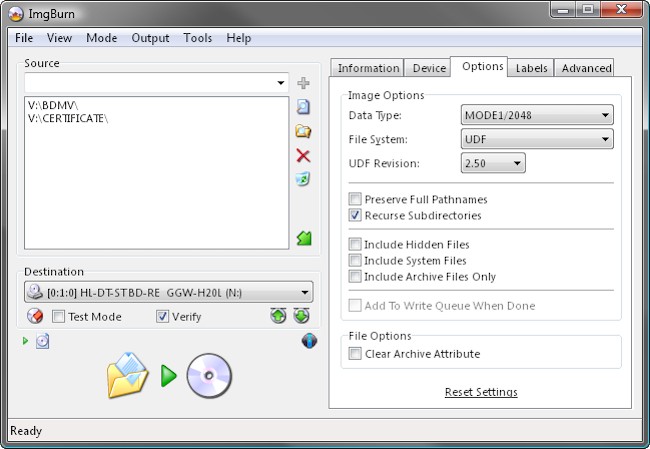
Task: Uncheck Recurse Subdirectories
Action: coord(355,215)
